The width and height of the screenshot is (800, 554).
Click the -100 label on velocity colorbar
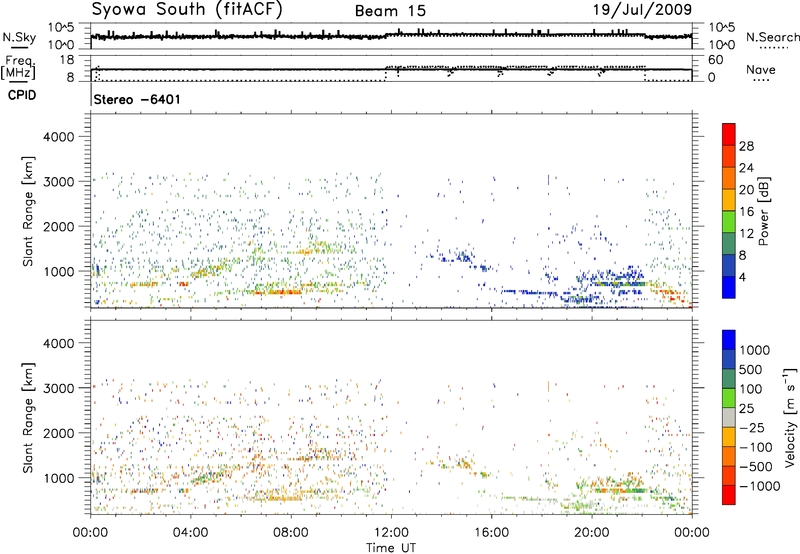click(756, 447)
